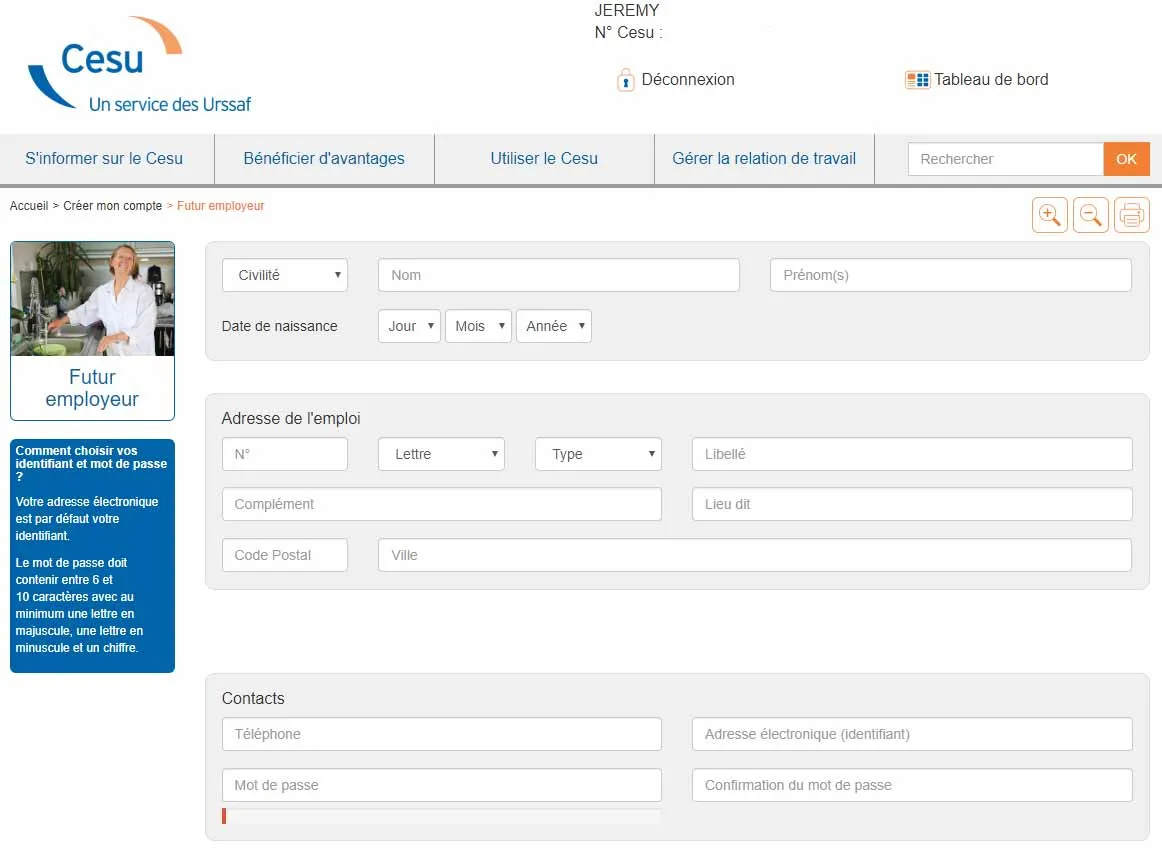
Task: Open the Utiliser le Cesu menu
Action: 543,158
